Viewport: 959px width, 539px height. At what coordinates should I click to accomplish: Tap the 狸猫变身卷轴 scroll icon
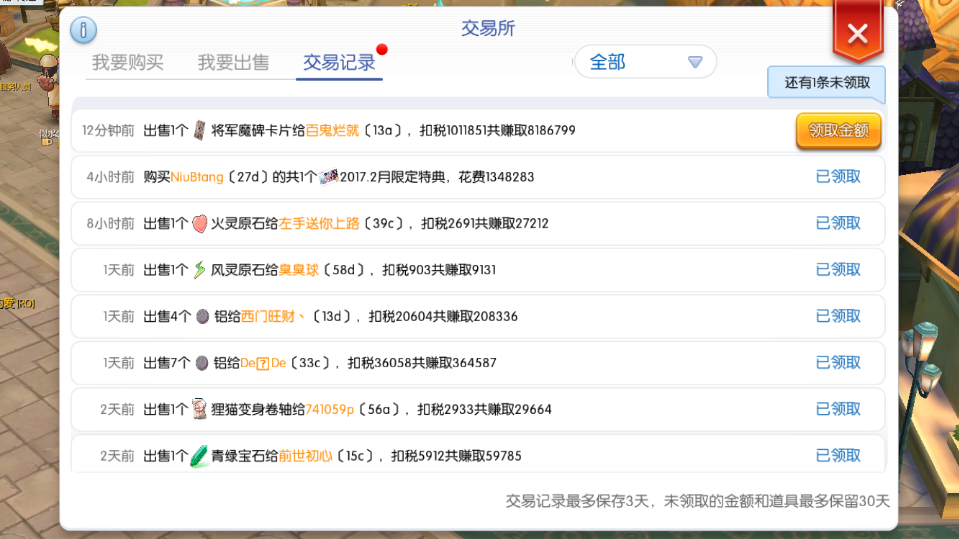199,409
